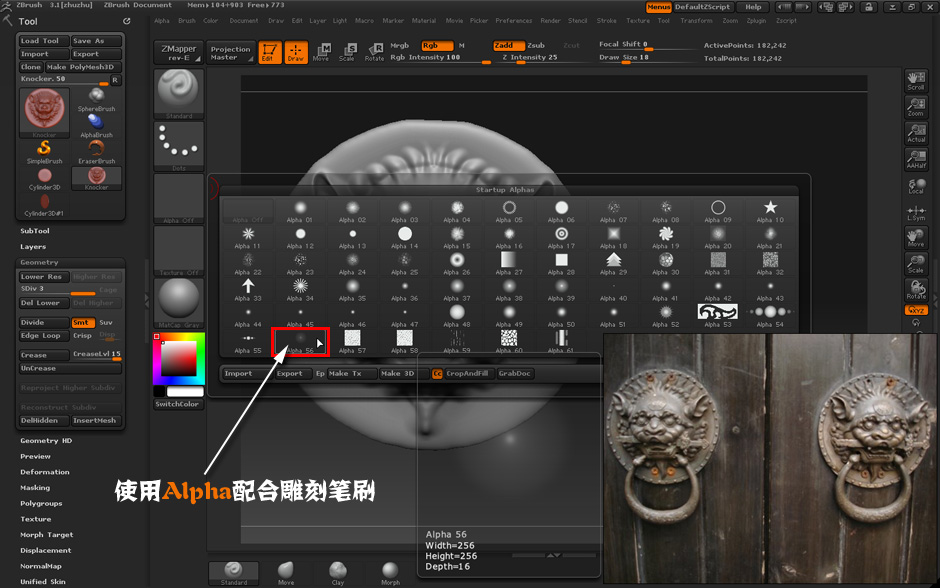Toggle the M material mode
The image size is (940, 588).
462,46
